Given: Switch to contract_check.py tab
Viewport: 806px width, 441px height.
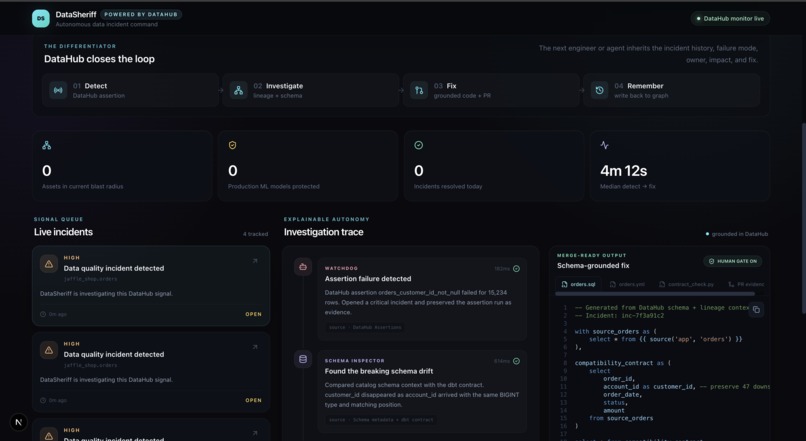Looking at the screenshot, I should pos(686,284).
